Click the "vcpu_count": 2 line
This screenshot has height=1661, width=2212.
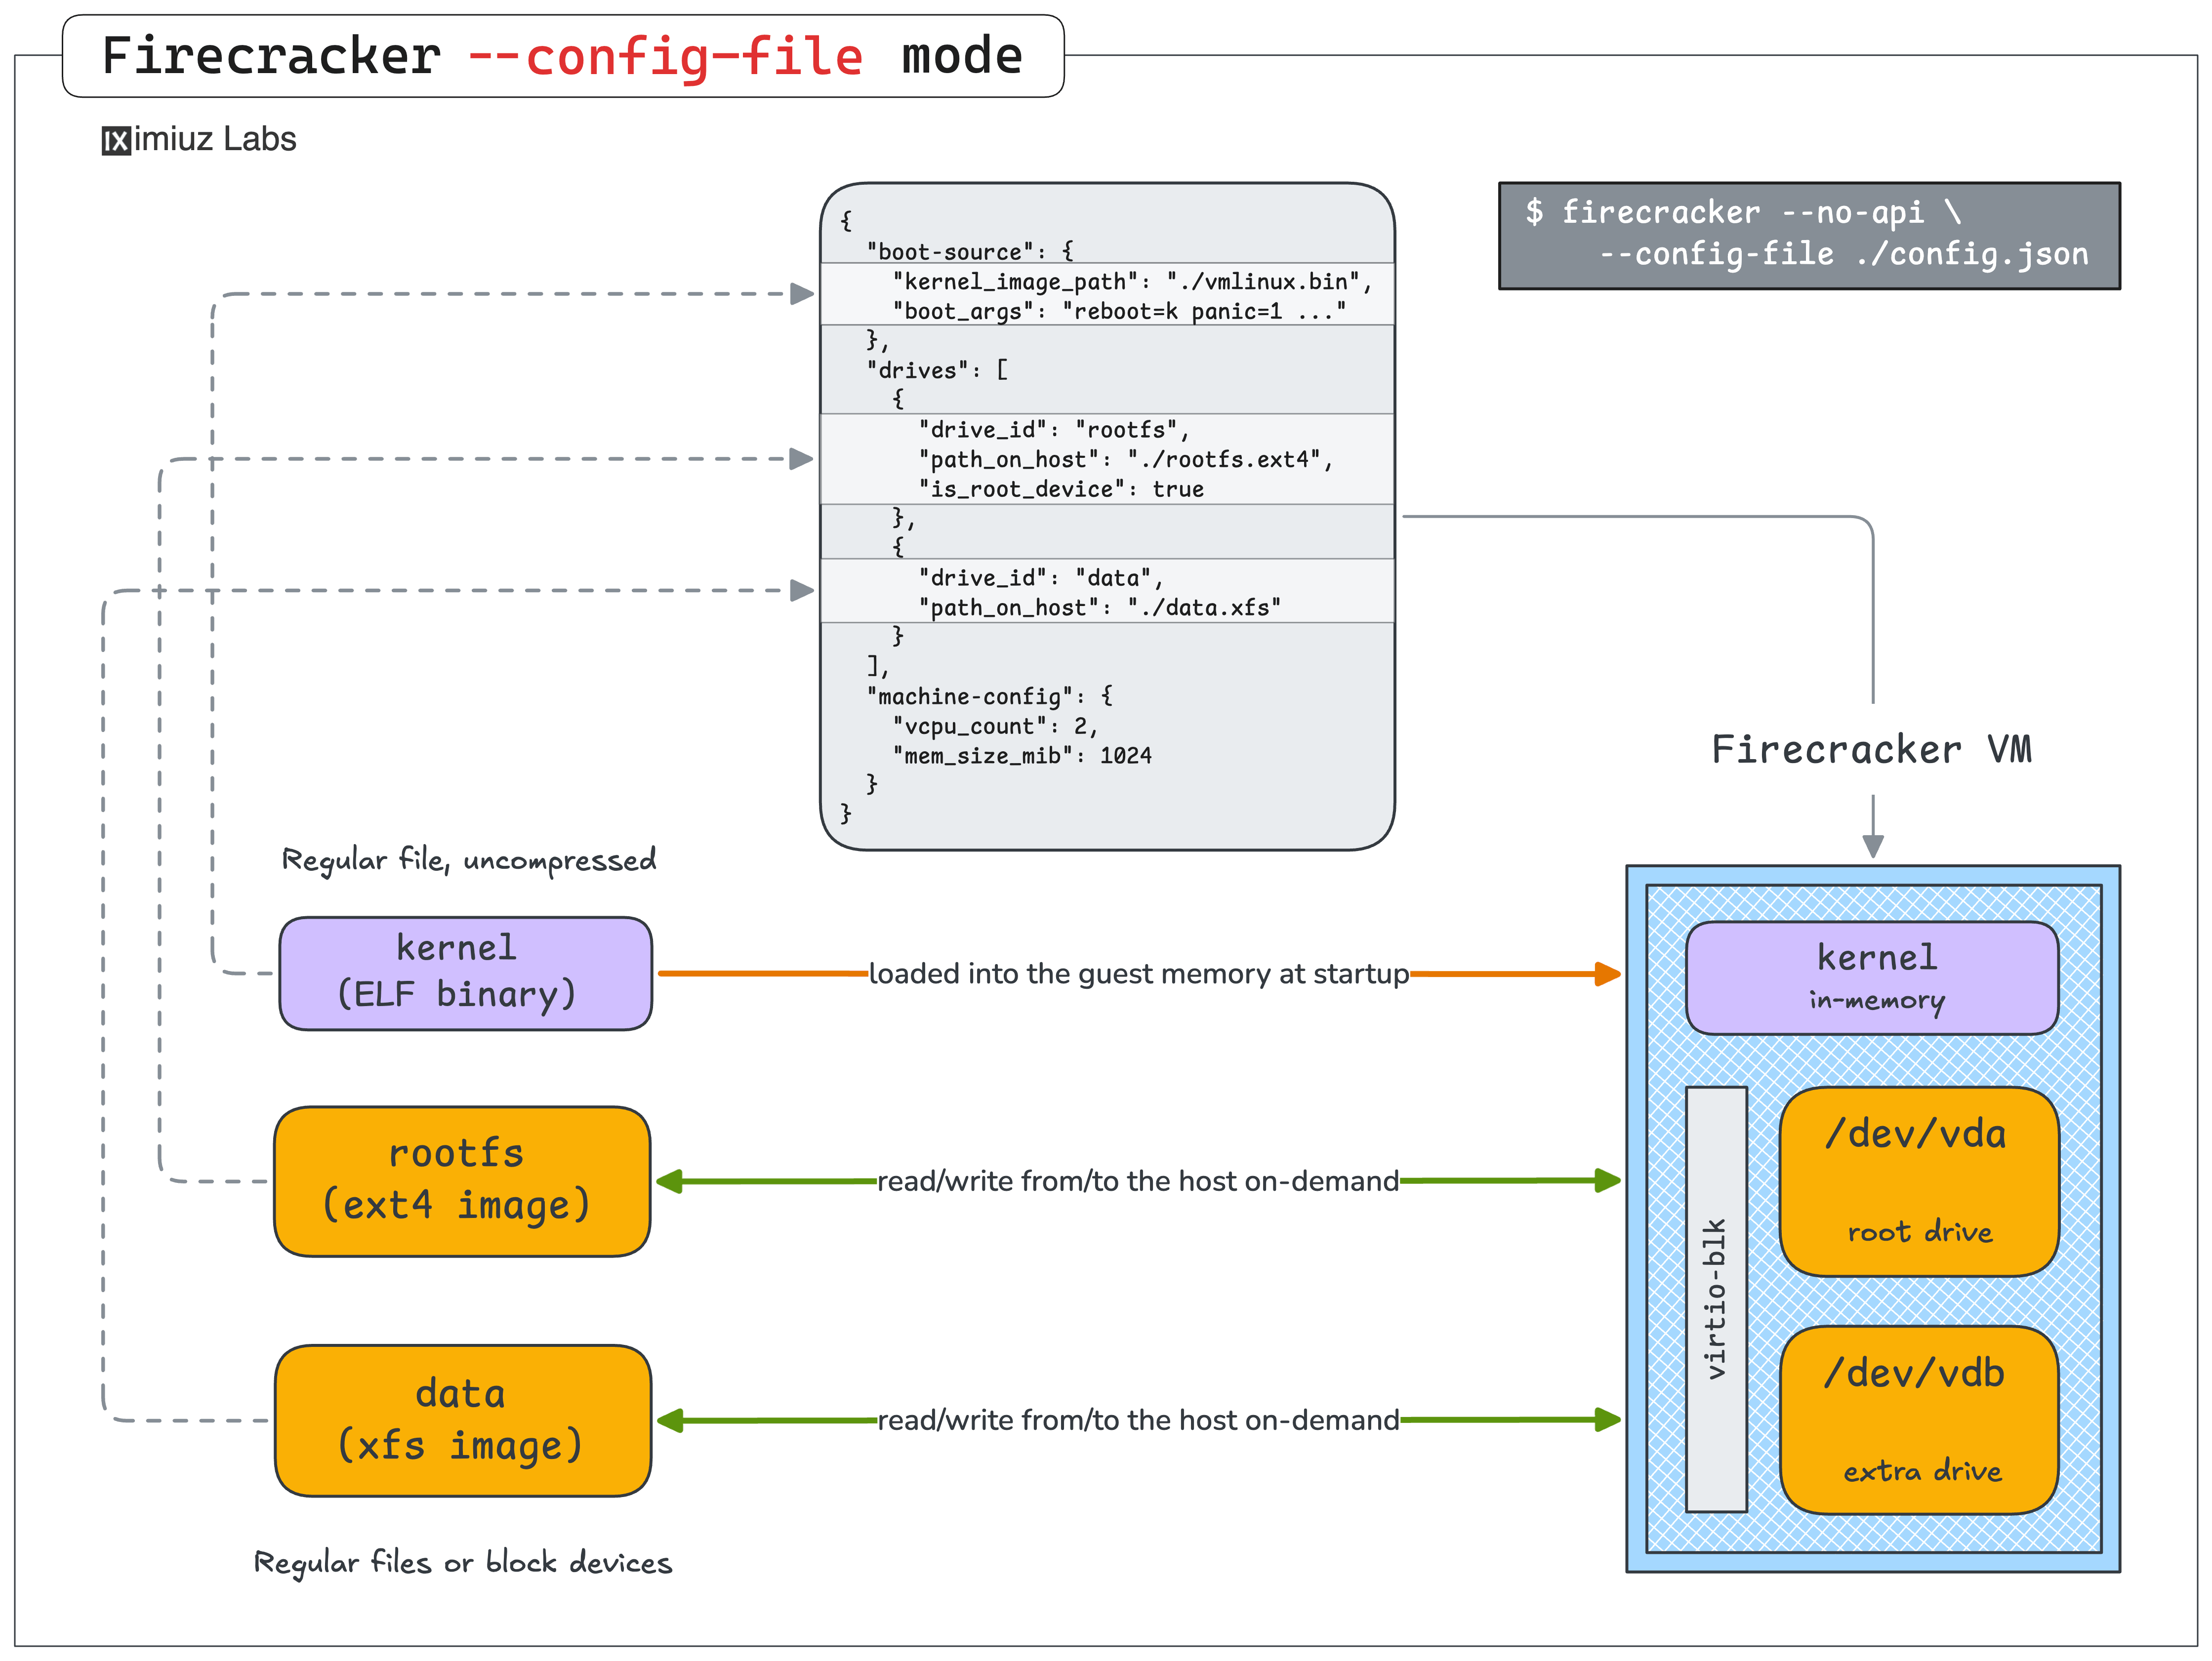[996, 726]
